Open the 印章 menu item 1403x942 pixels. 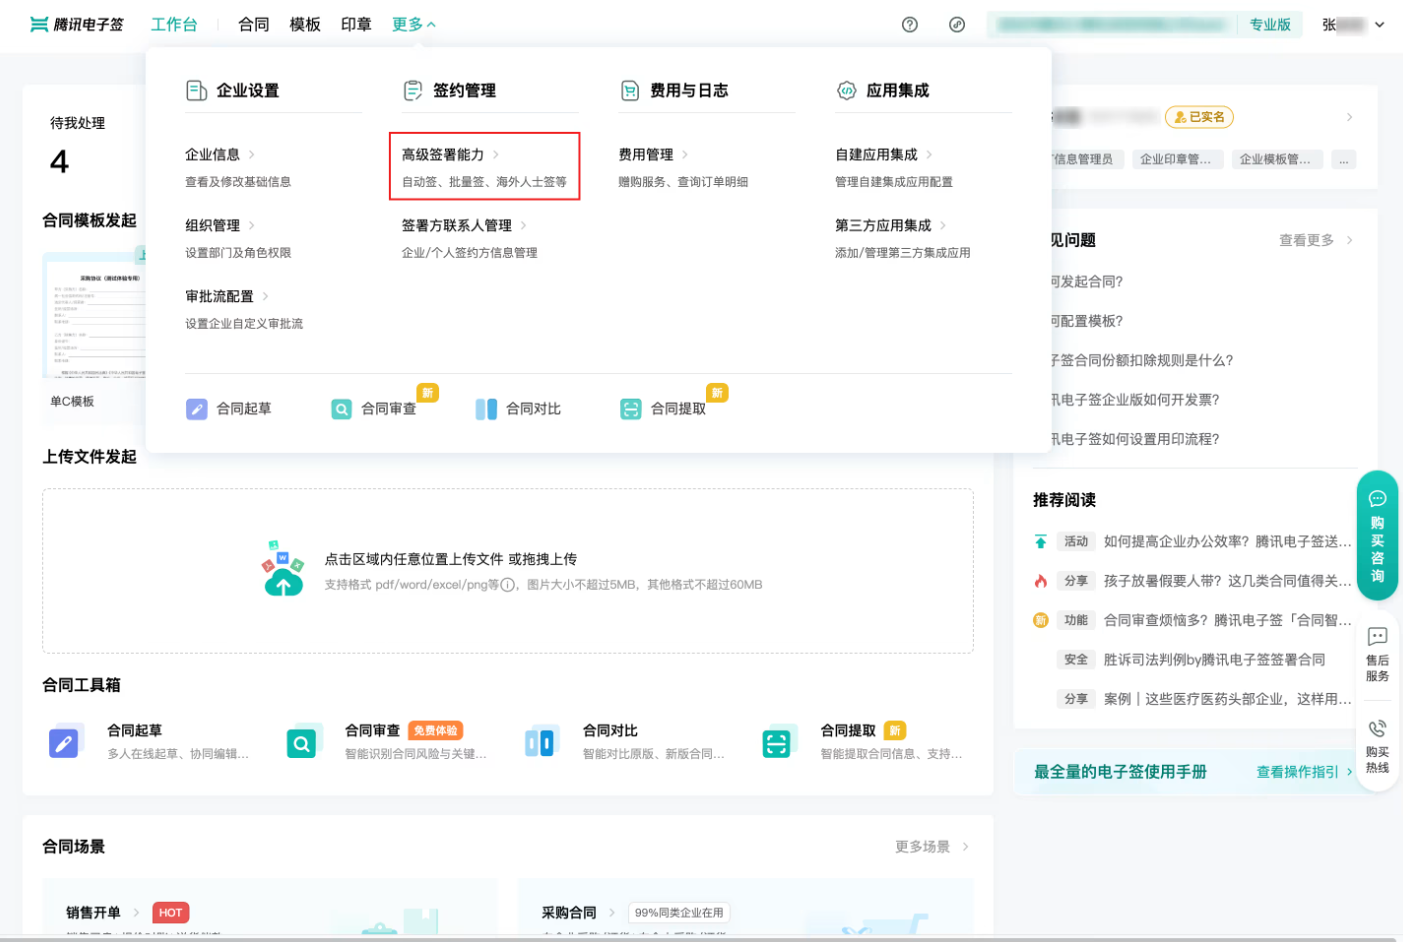(x=355, y=24)
